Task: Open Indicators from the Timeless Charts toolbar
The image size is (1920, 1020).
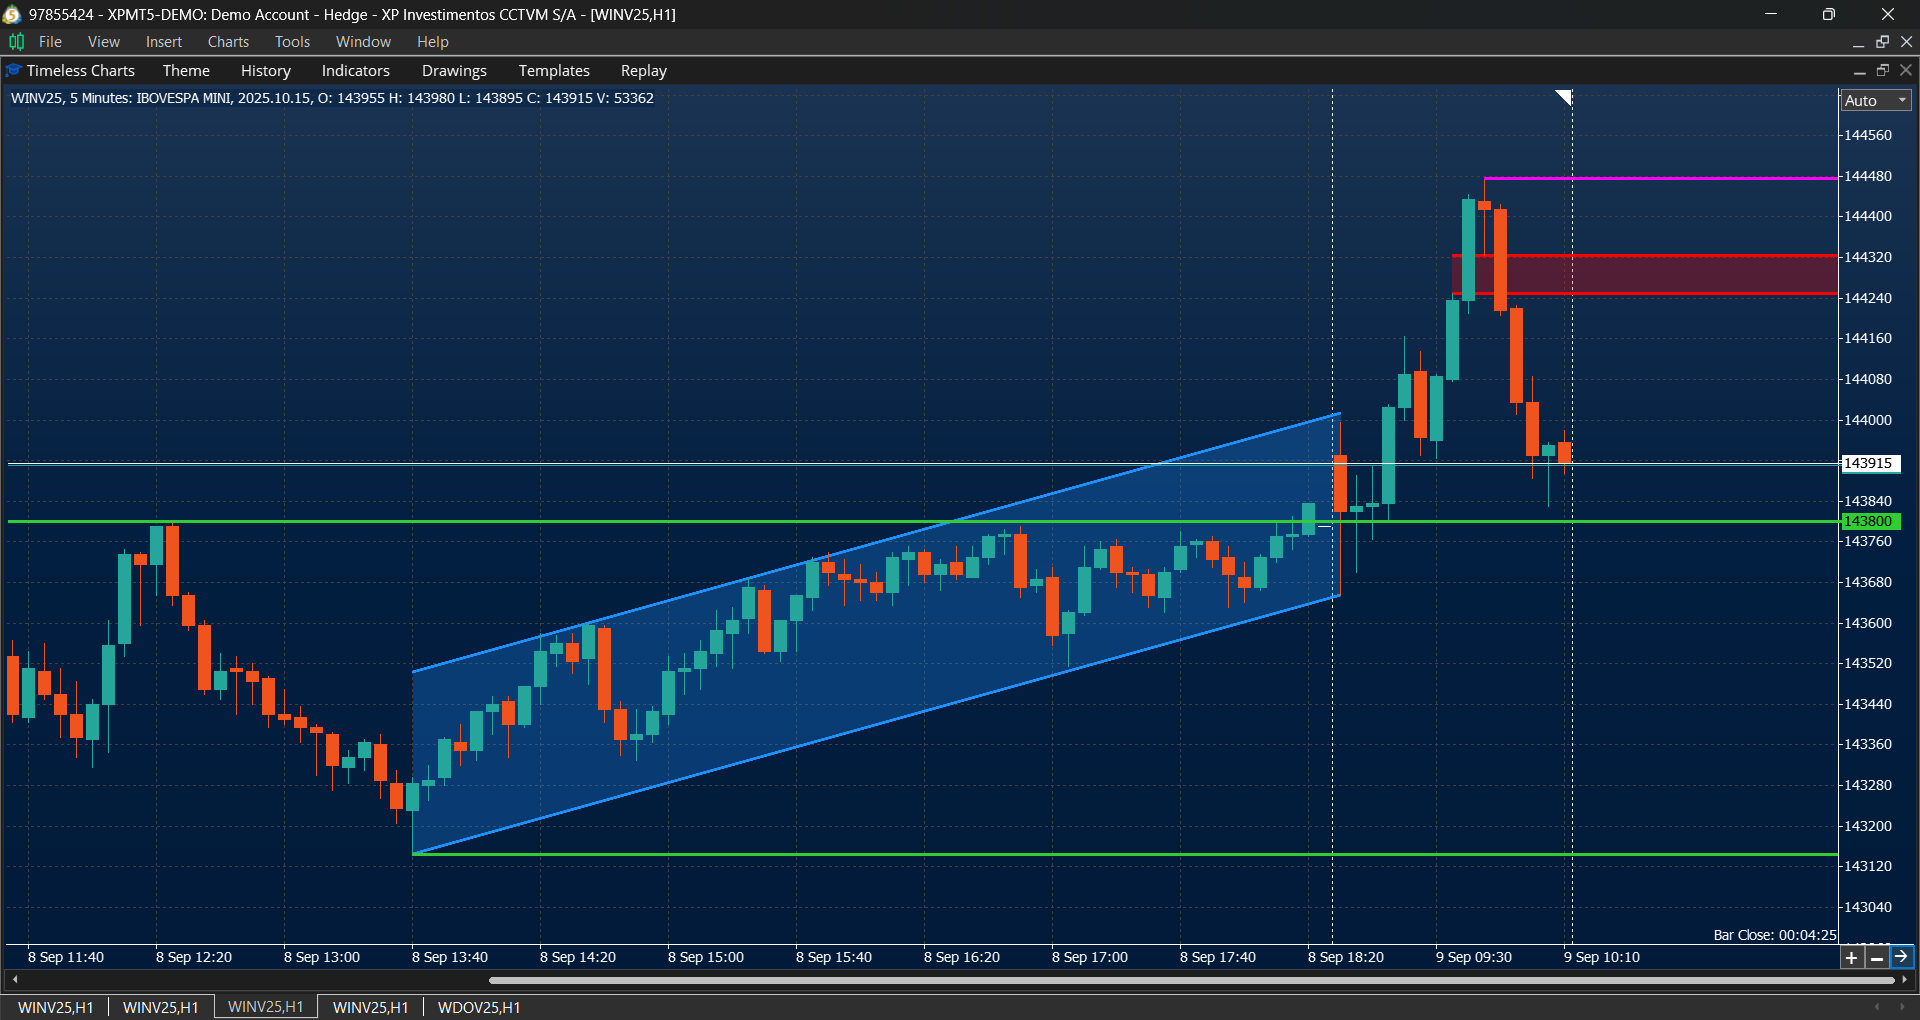Action: [355, 70]
